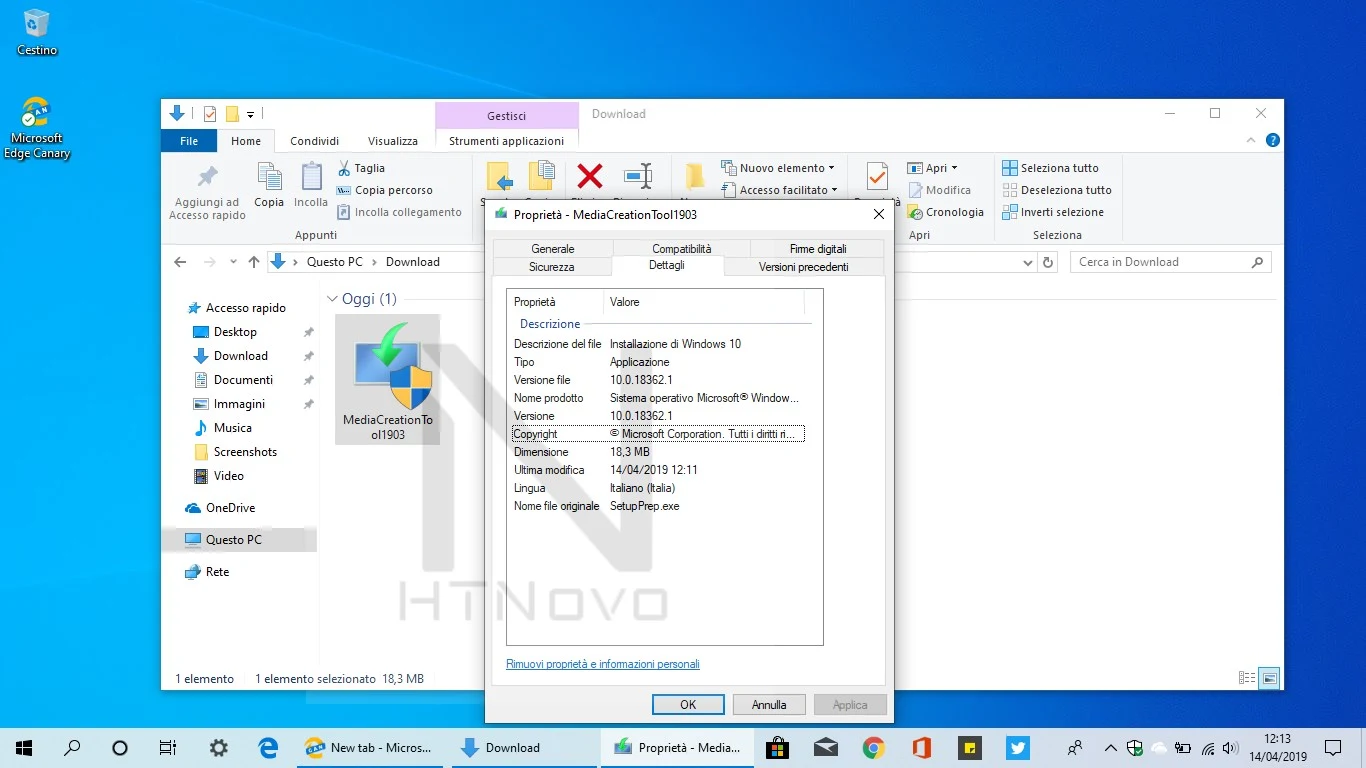
Task: Close the Proprietà dialog
Action: (x=879, y=214)
